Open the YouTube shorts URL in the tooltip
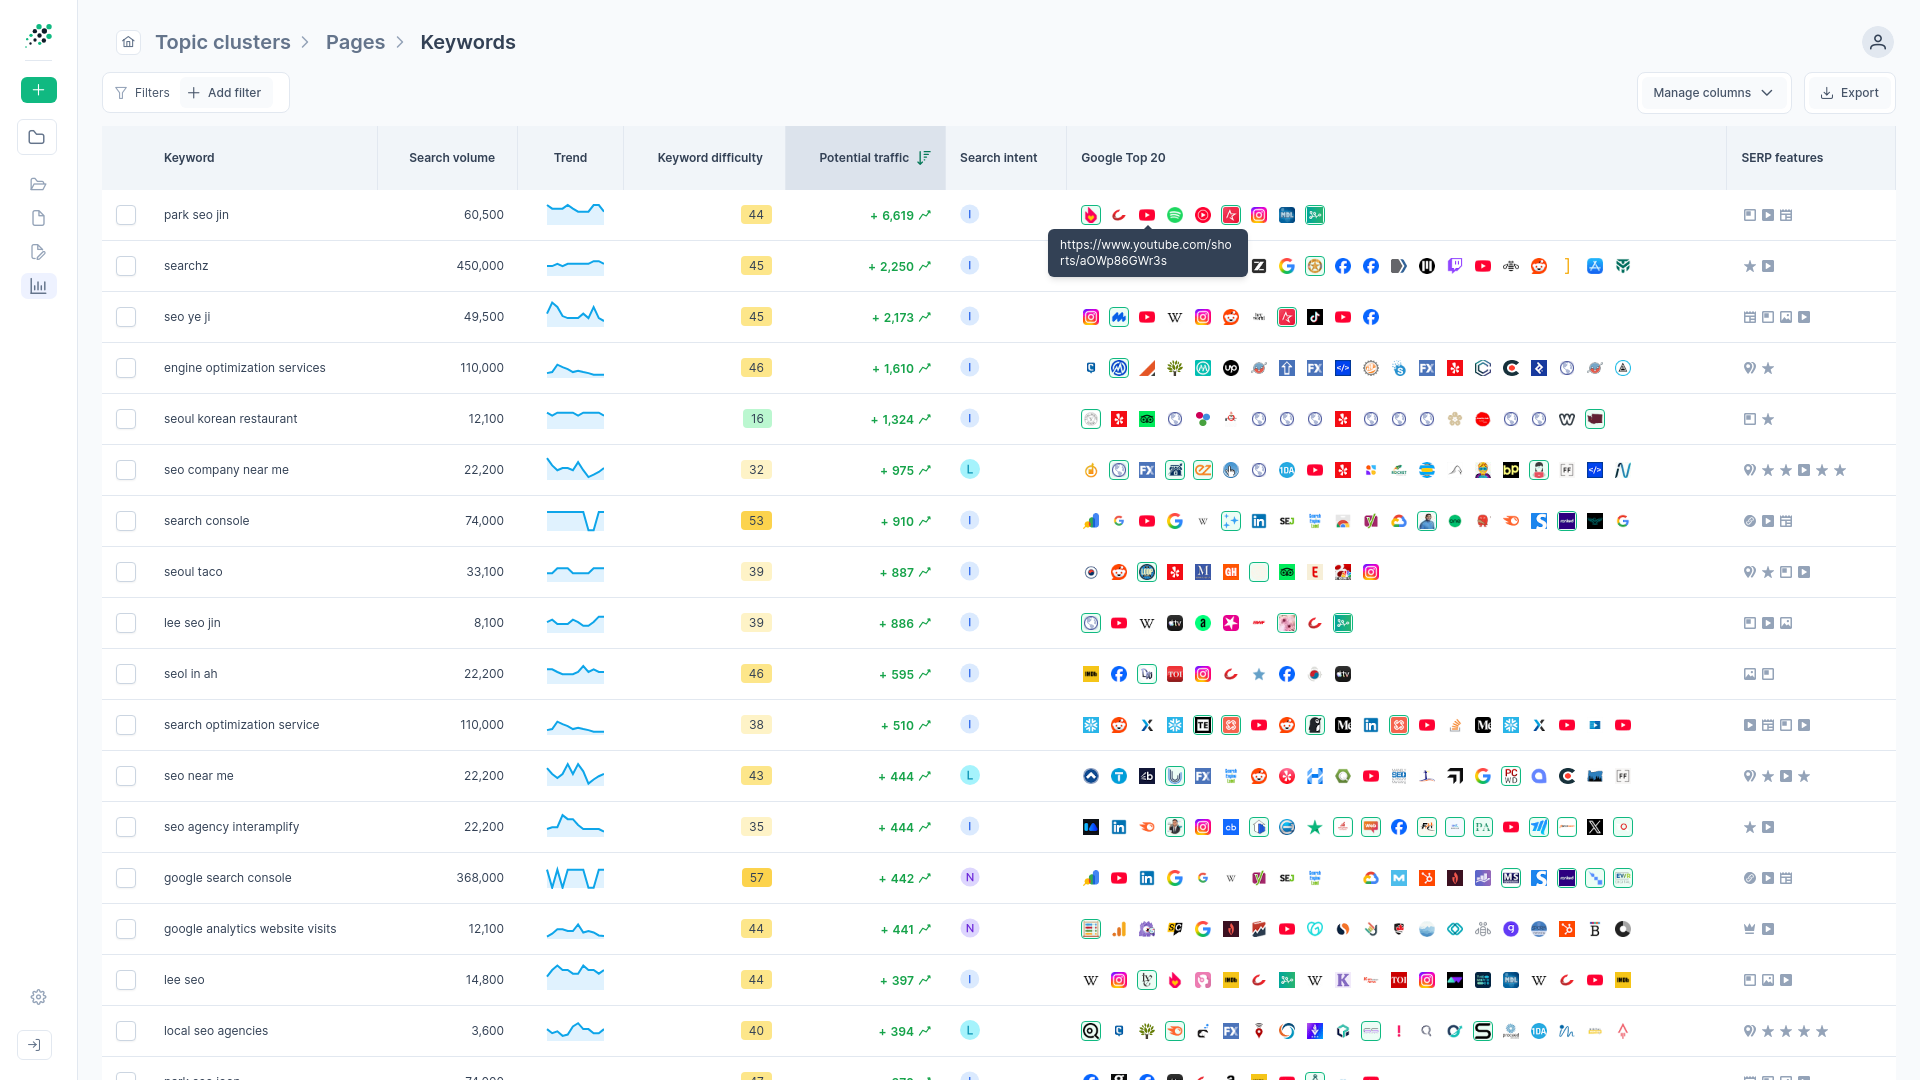 [1147, 252]
